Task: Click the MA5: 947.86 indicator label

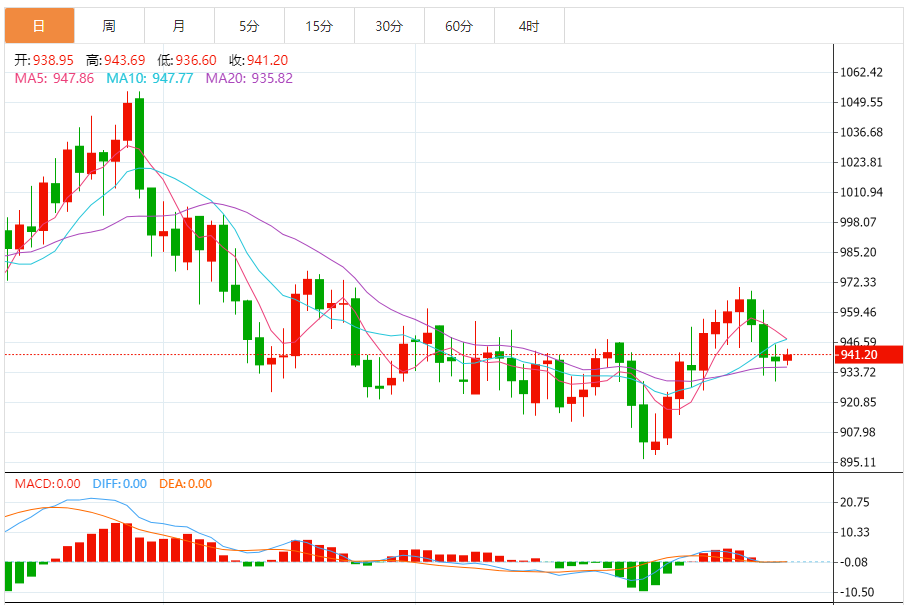Action: tap(54, 78)
